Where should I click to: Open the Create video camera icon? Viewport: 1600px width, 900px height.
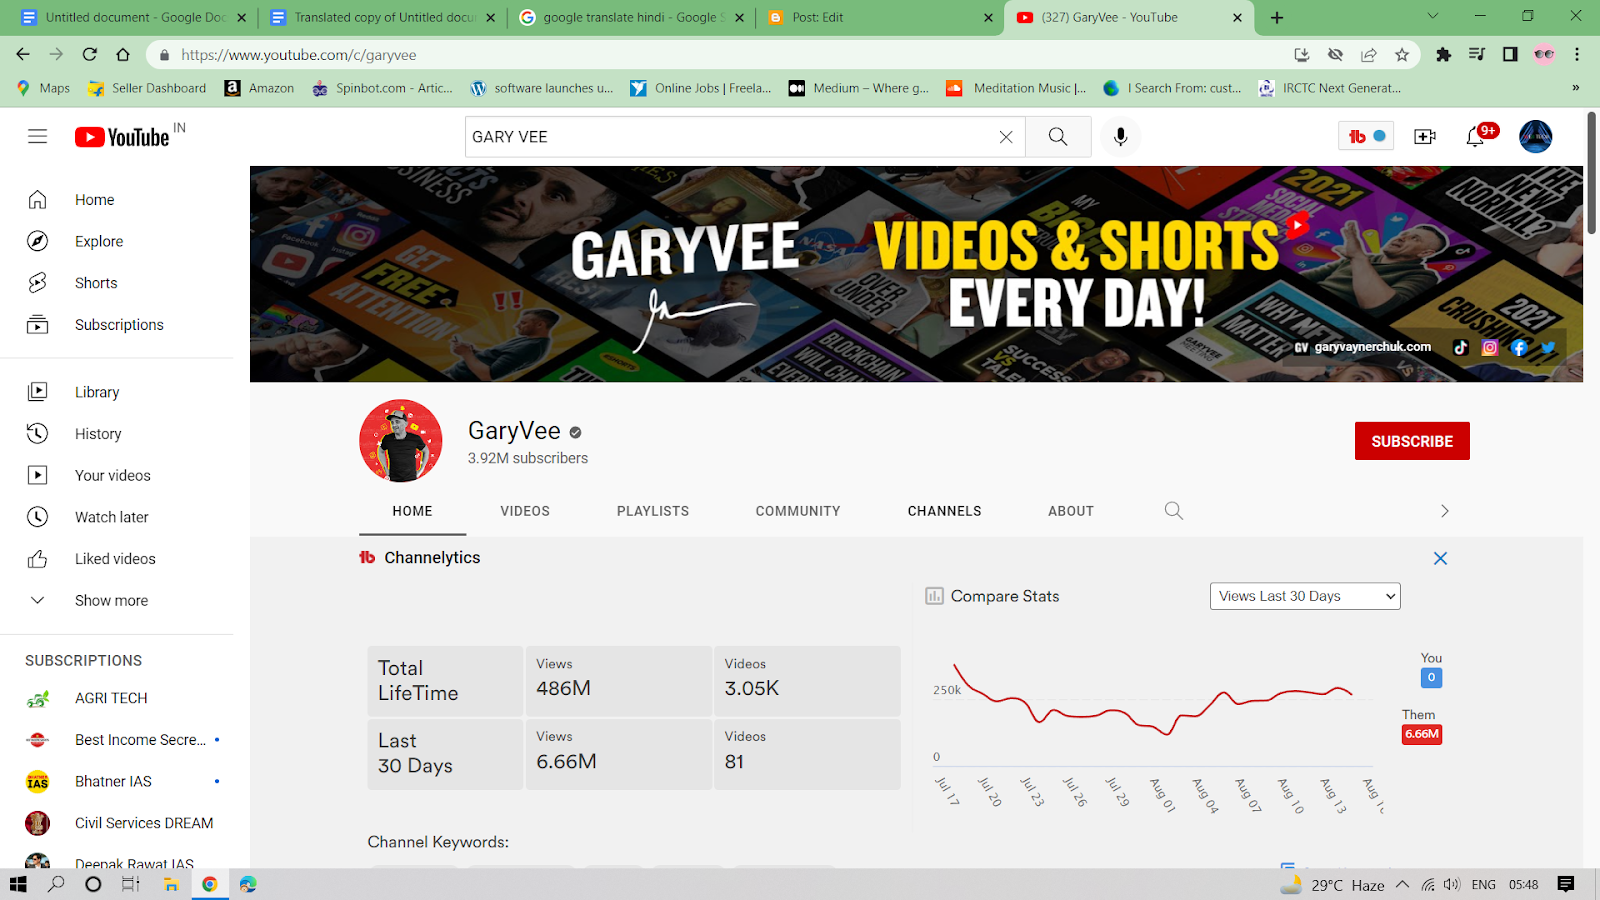coord(1425,137)
